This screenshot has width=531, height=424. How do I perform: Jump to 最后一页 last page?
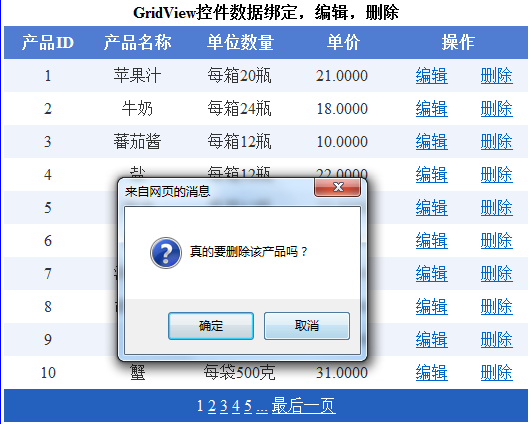point(304,406)
